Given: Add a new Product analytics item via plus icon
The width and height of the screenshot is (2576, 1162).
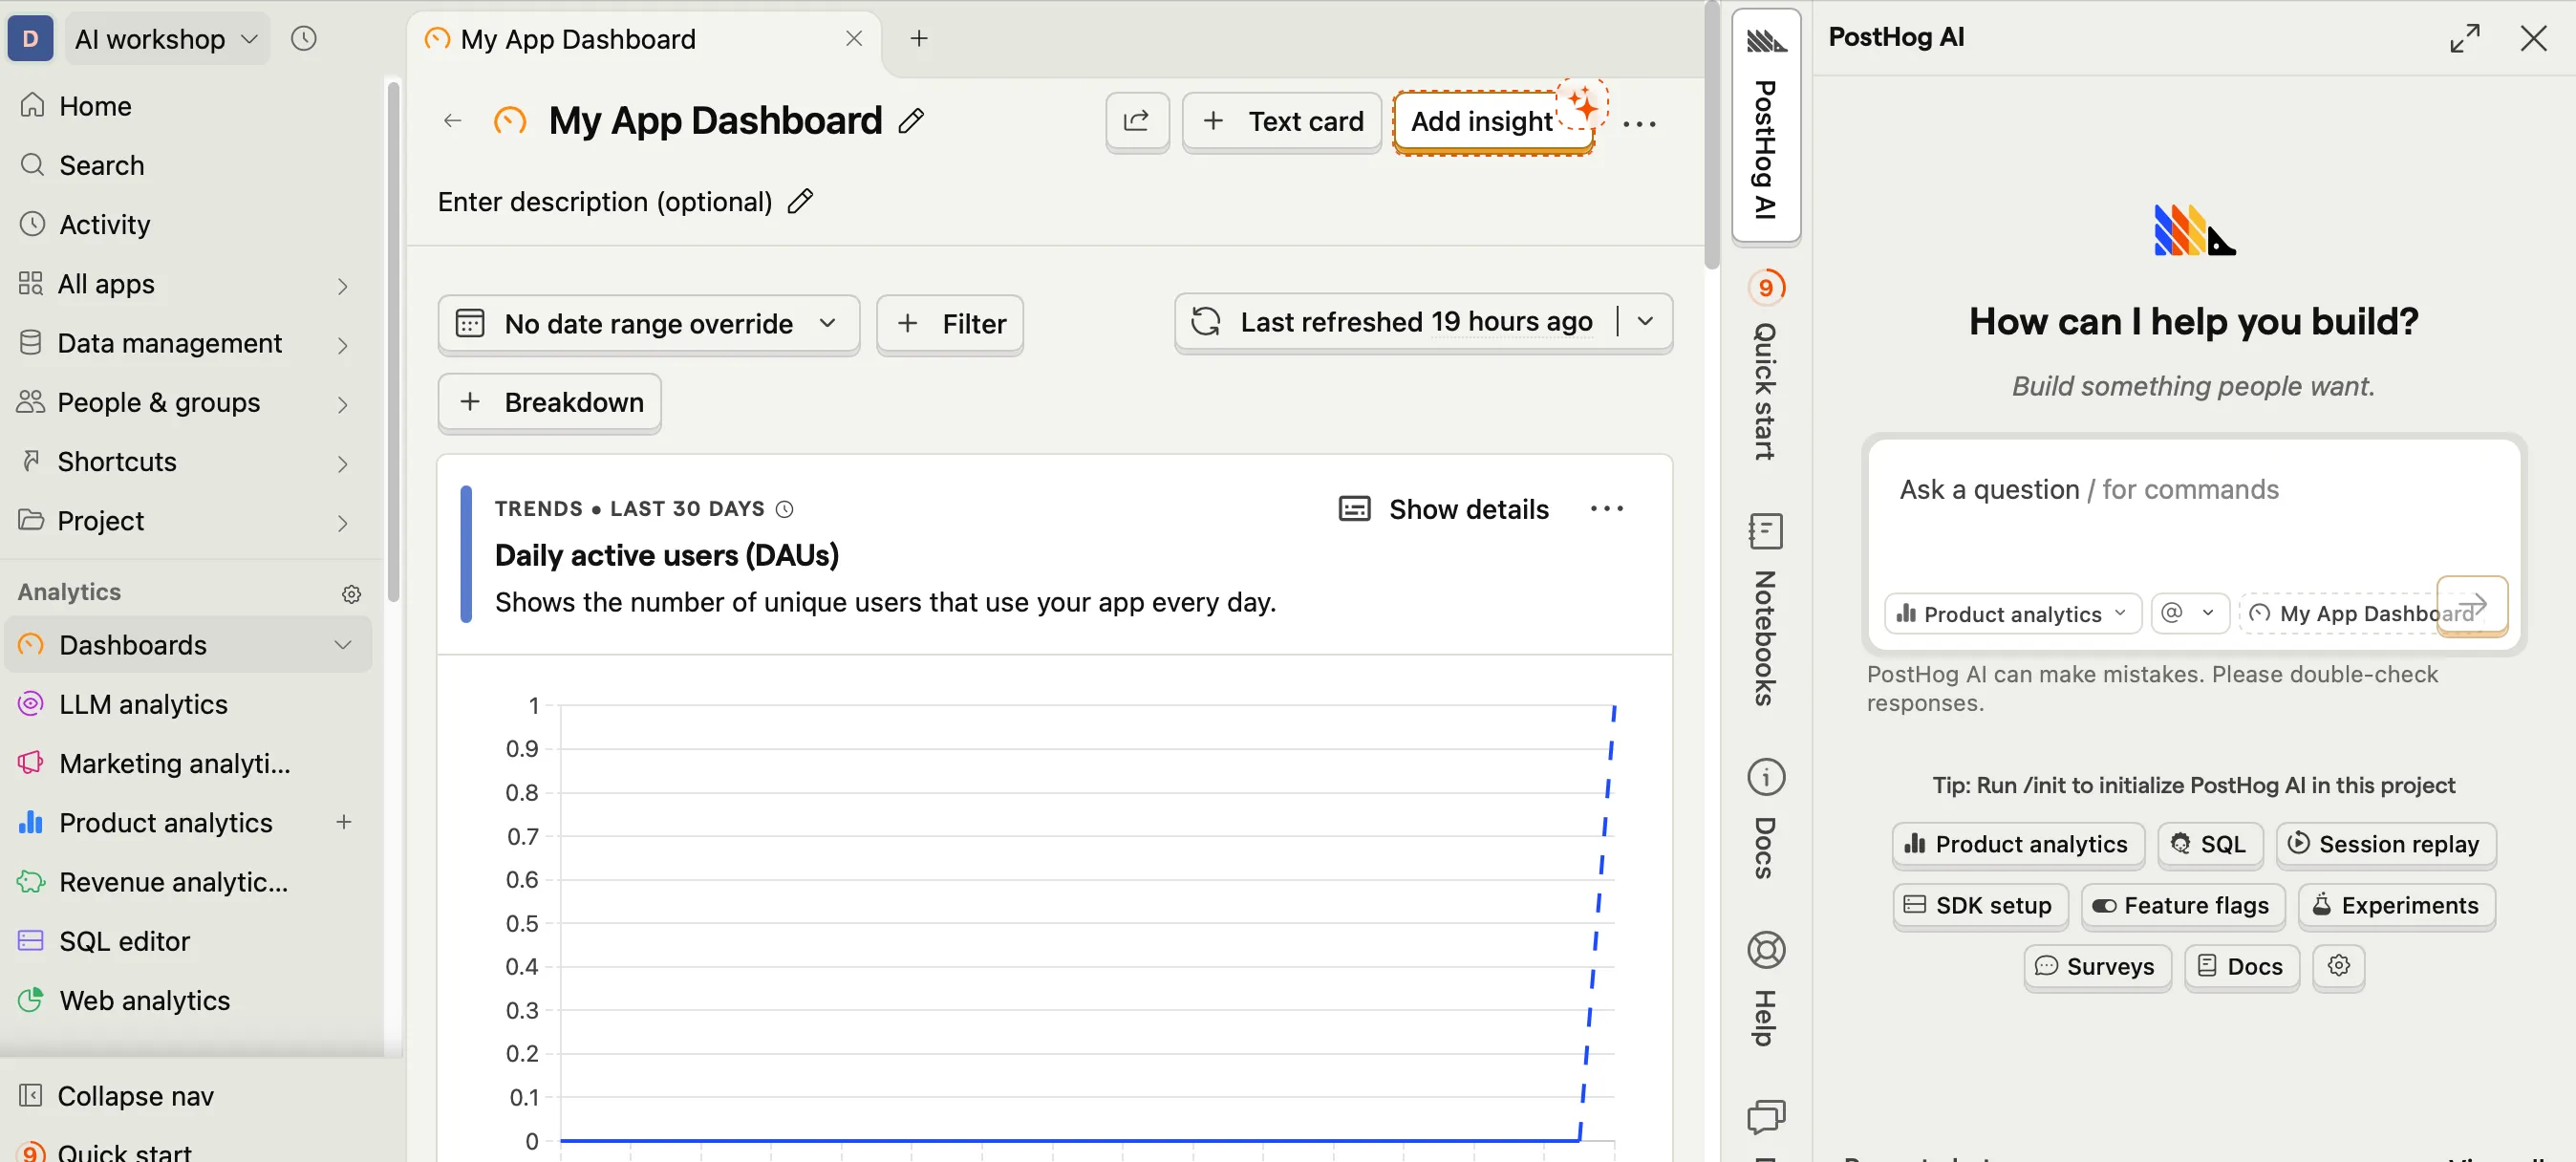Looking at the screenshot, I should point(344,822).
